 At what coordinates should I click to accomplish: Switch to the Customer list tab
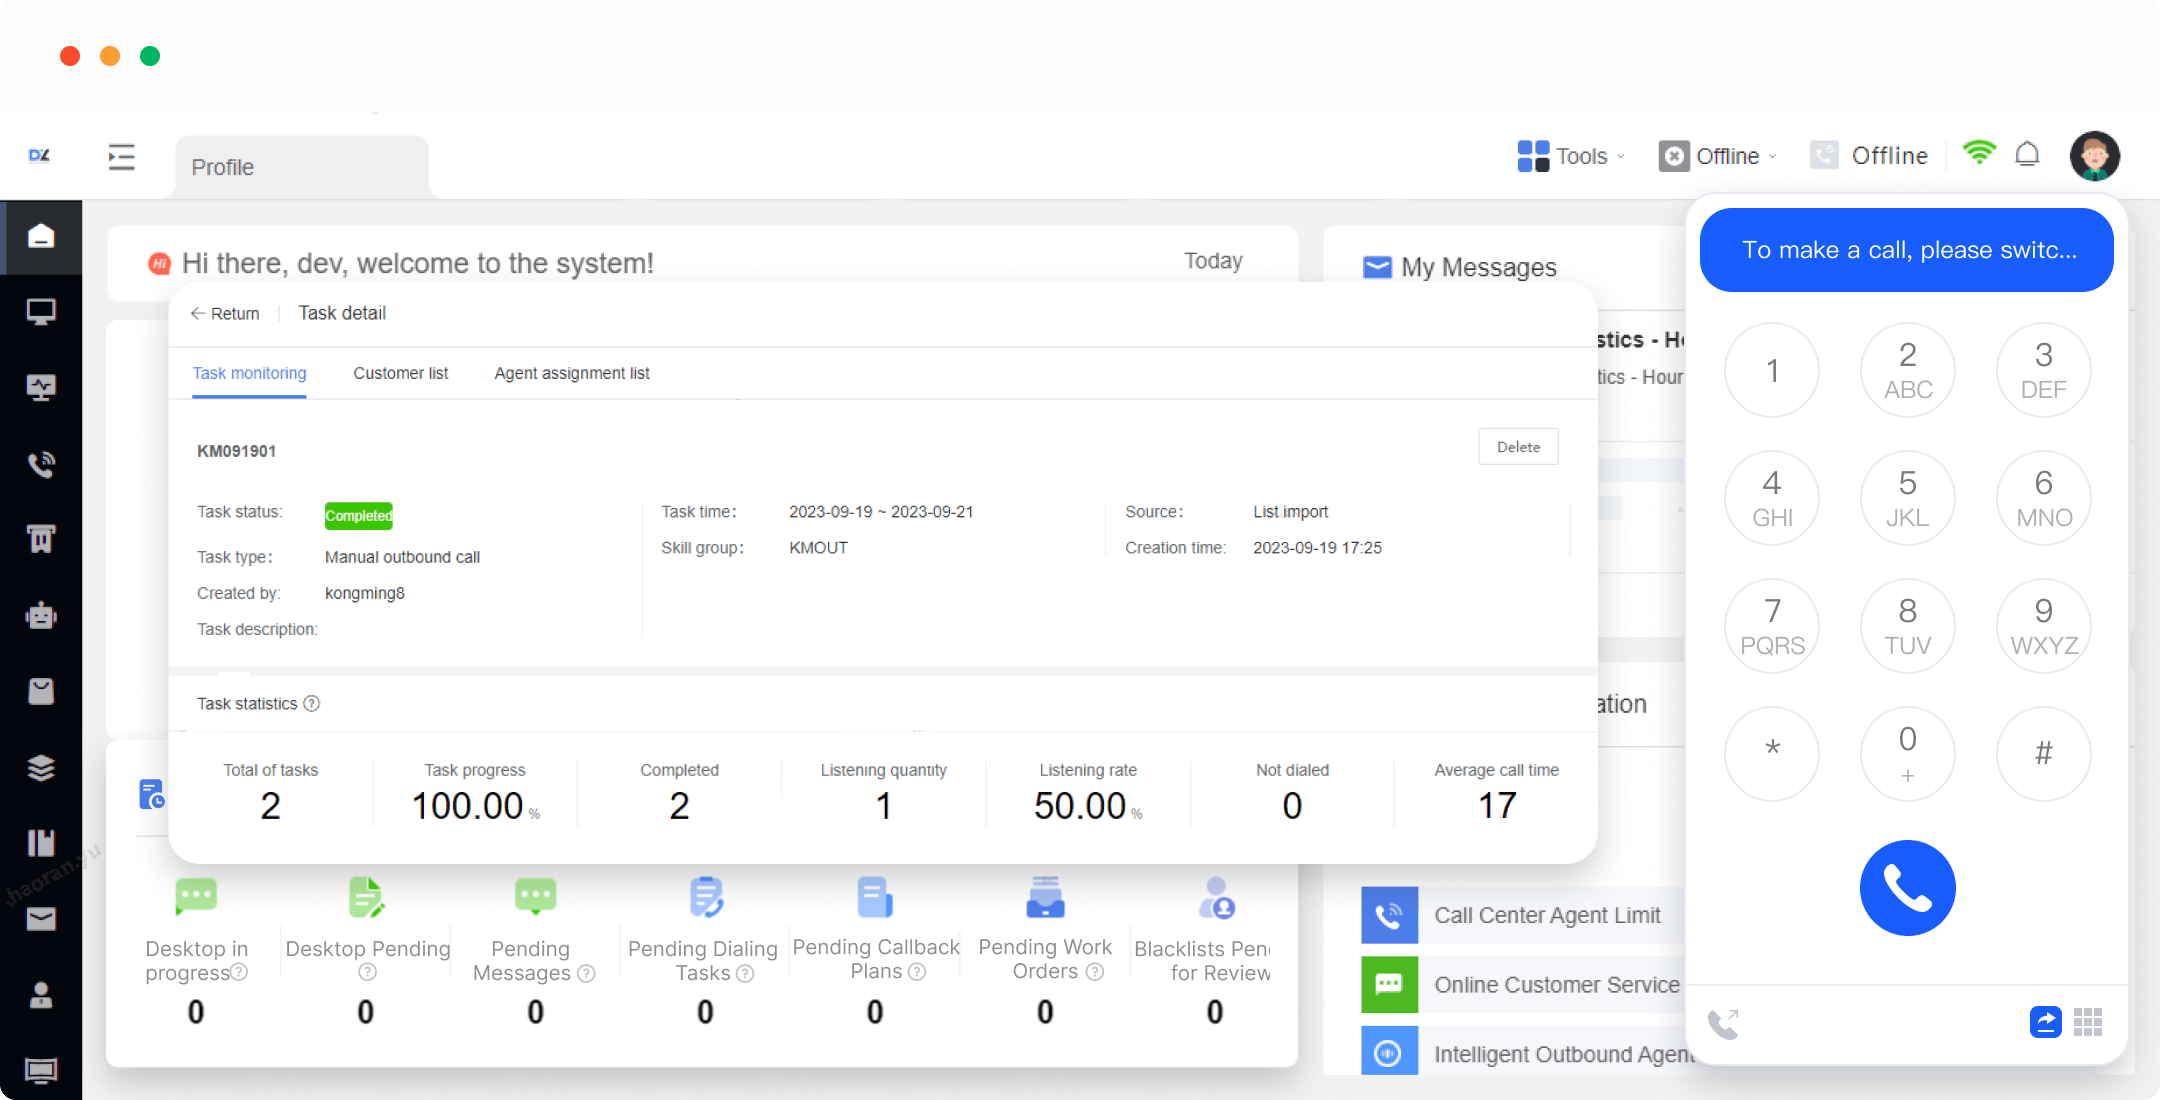[400, 373]
